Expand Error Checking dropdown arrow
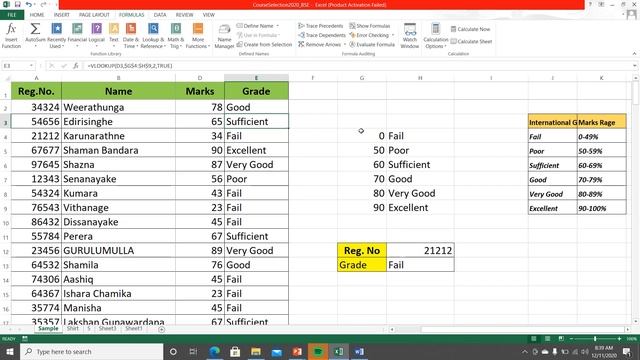Screen dimensions: 640x360 pos(393,35)
